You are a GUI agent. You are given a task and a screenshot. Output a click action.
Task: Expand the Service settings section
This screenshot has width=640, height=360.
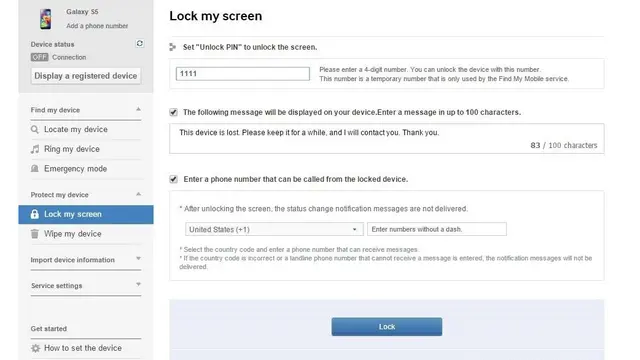click(138, 284)
